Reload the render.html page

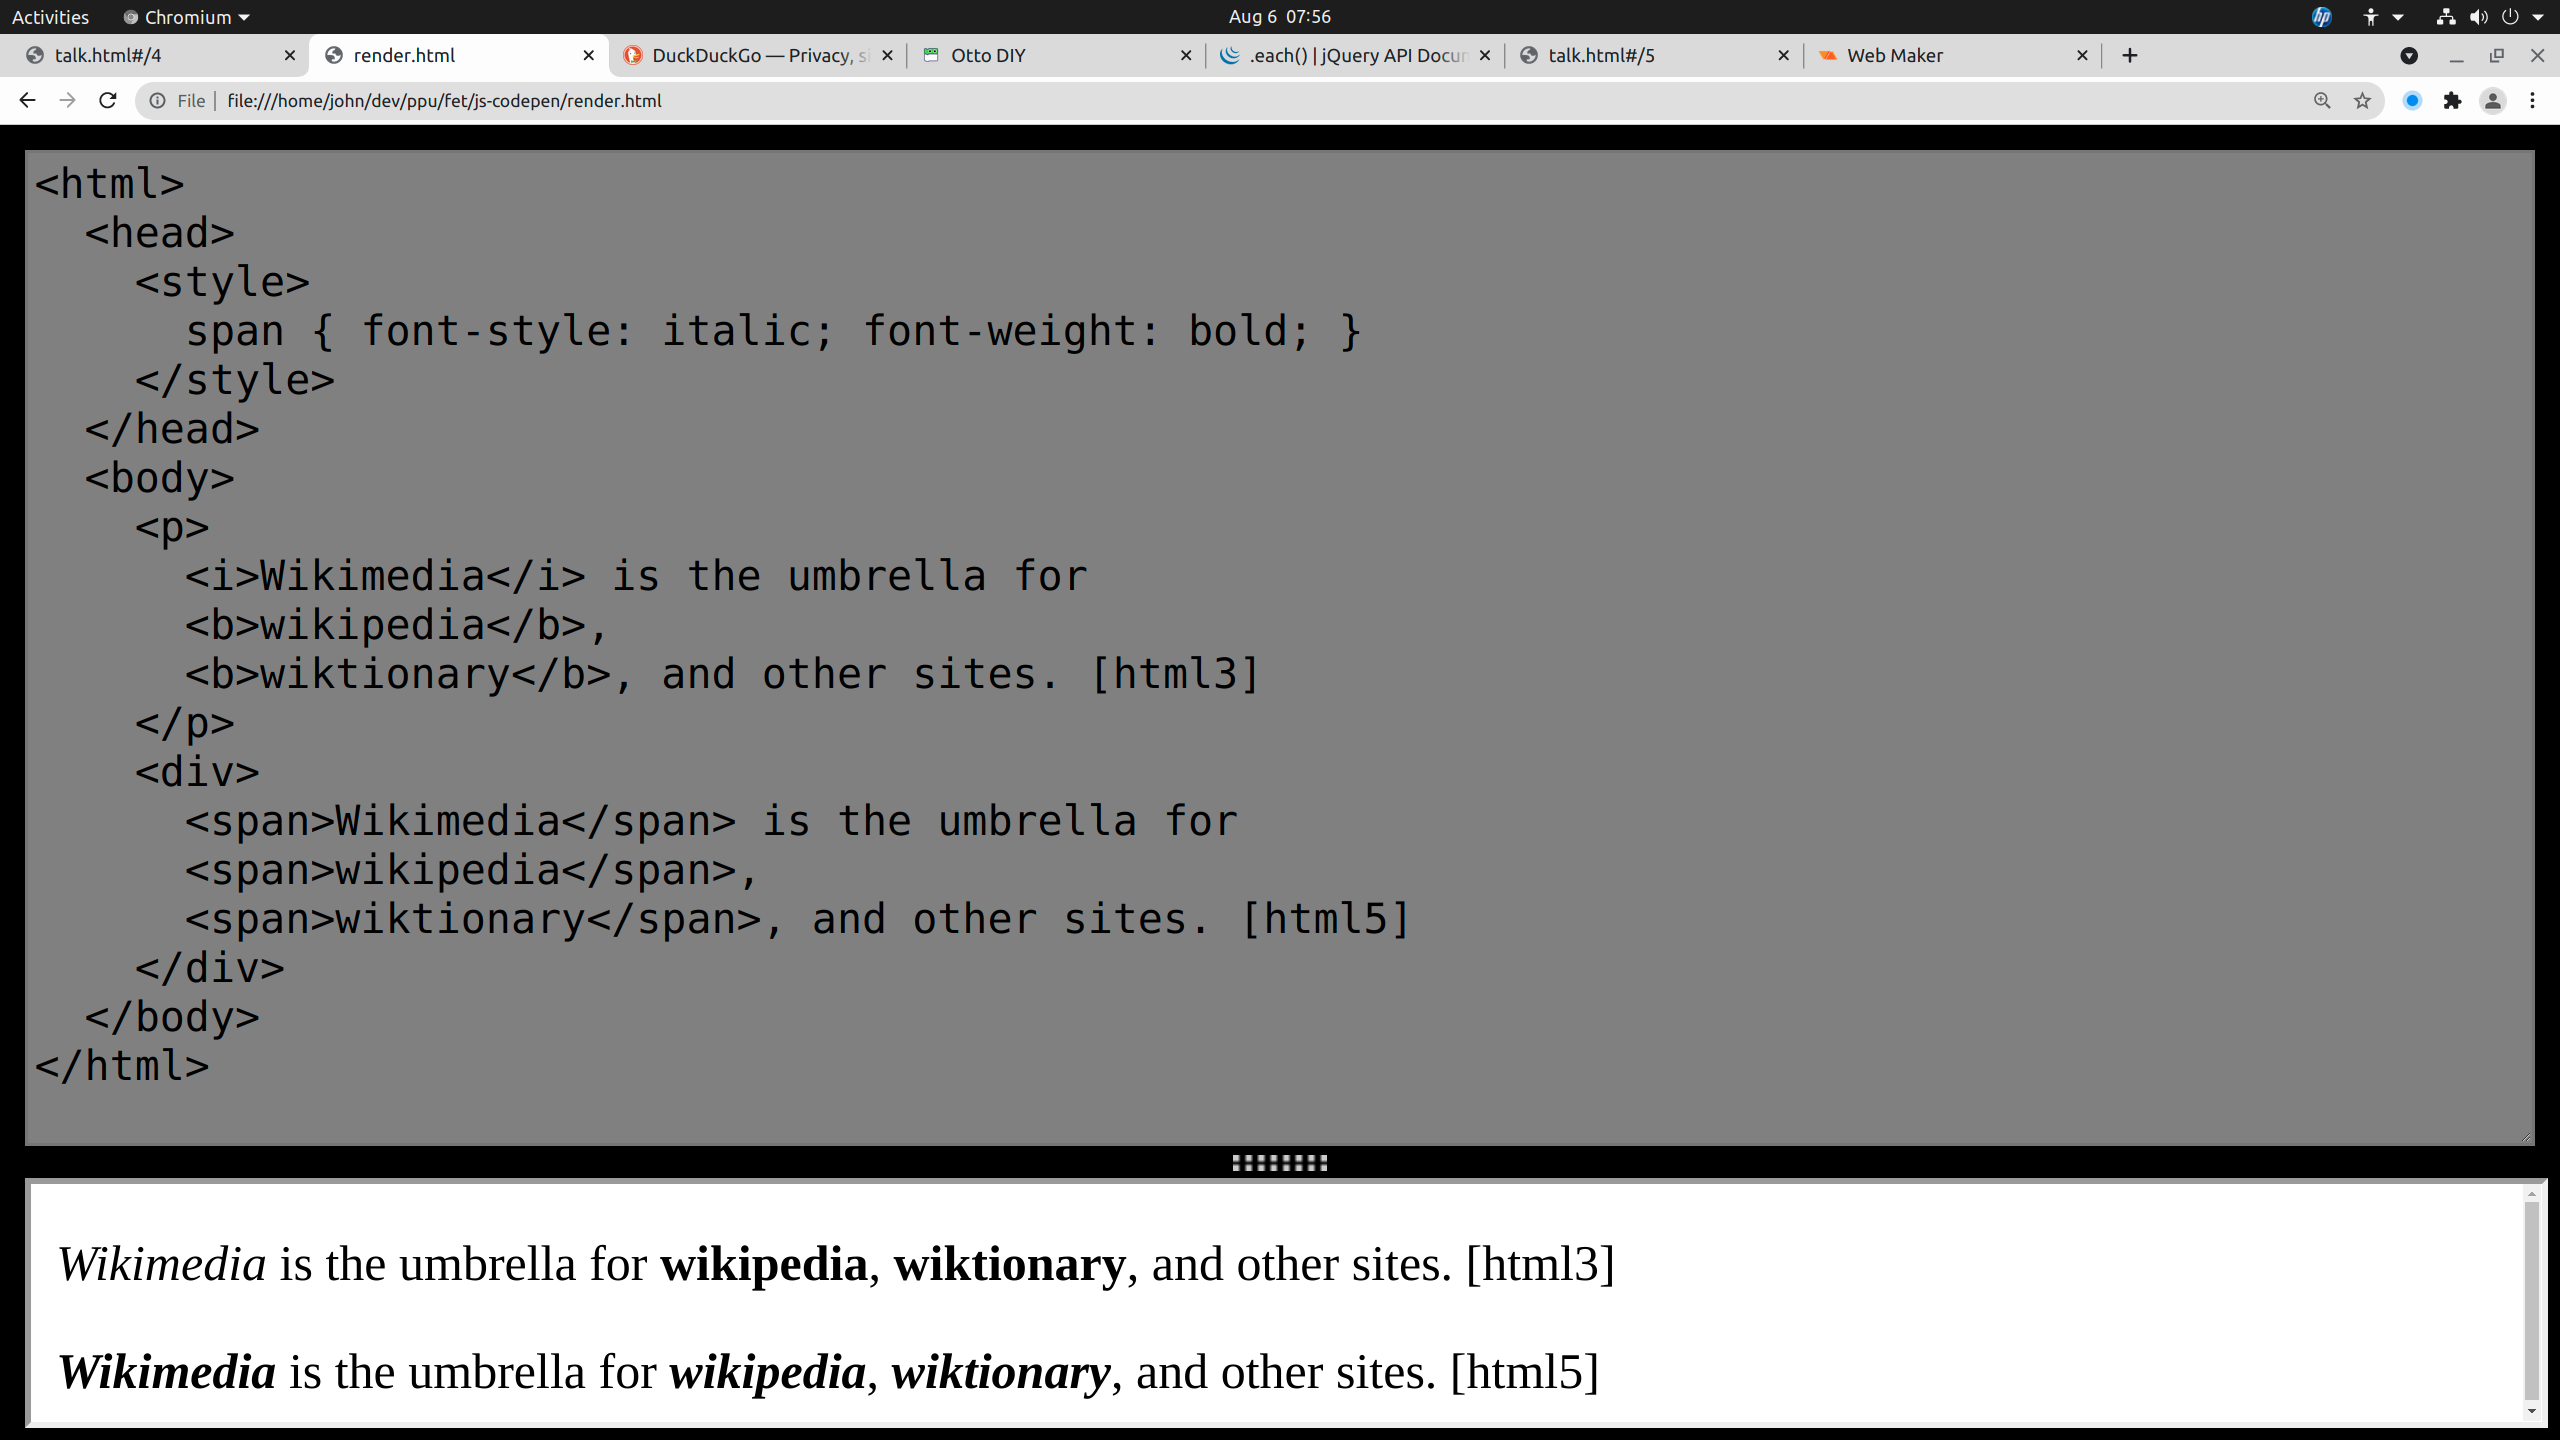pyautogui.click(x=108, y=100)
